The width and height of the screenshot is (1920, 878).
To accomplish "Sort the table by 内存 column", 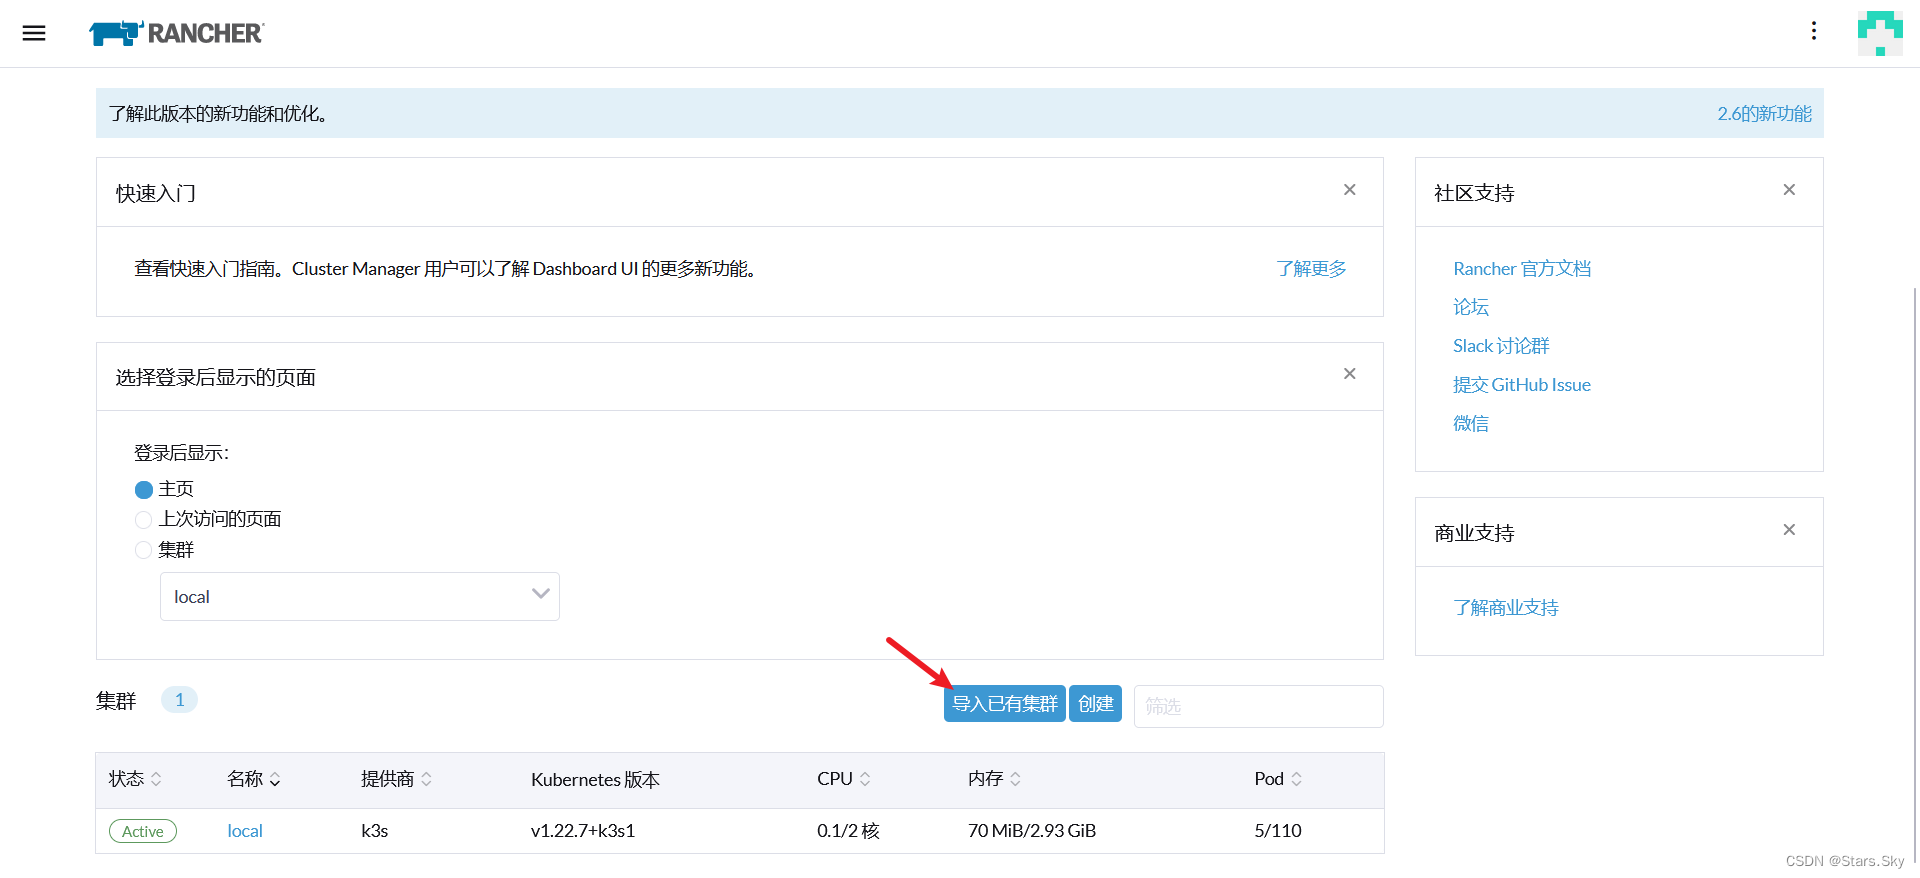I will click(x=994, y=779).
